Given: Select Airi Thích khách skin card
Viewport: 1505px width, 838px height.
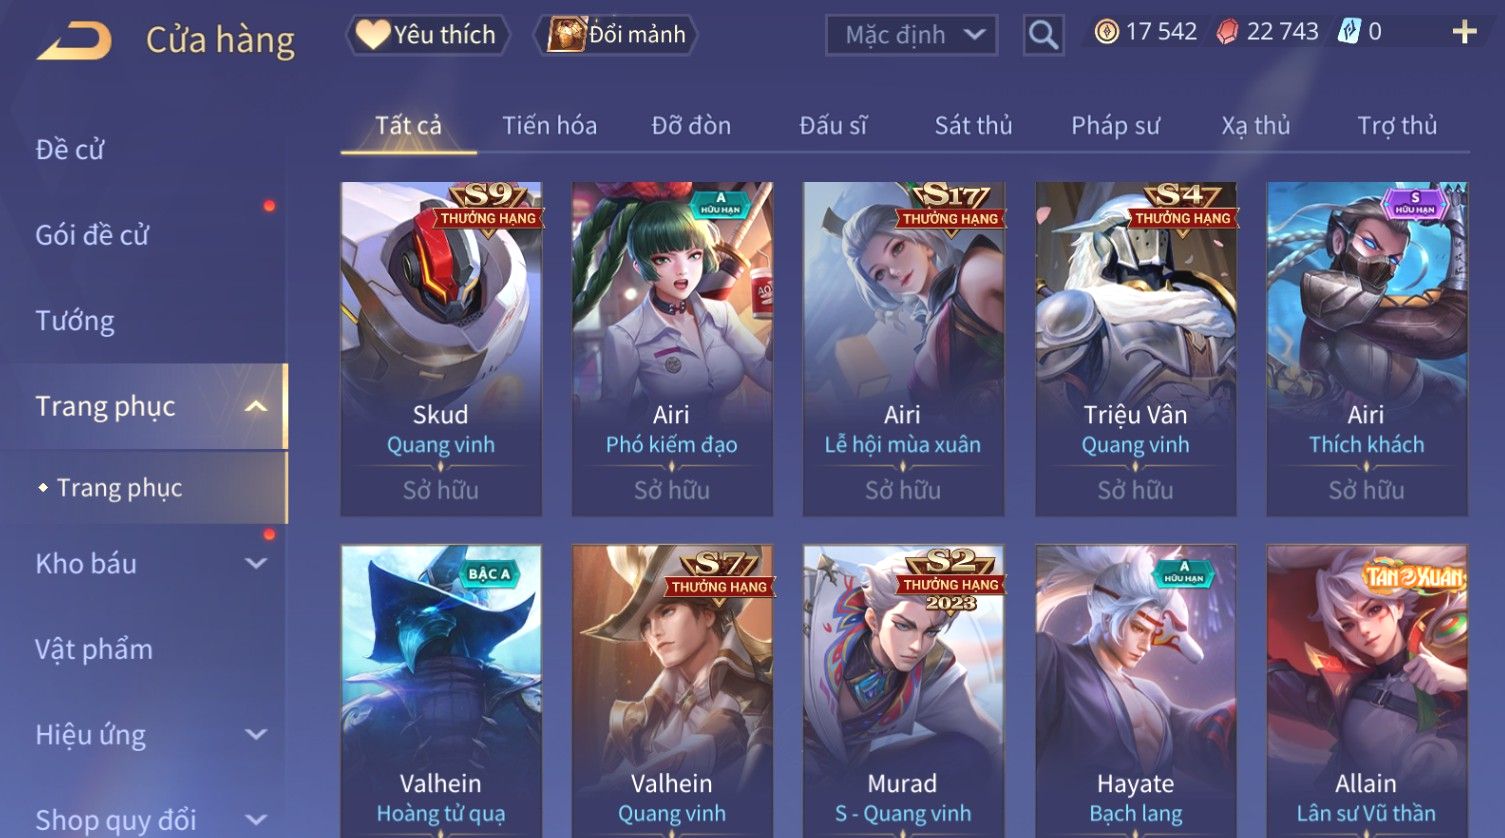Looking at the screenshot, I should [x=1366, y=349].
